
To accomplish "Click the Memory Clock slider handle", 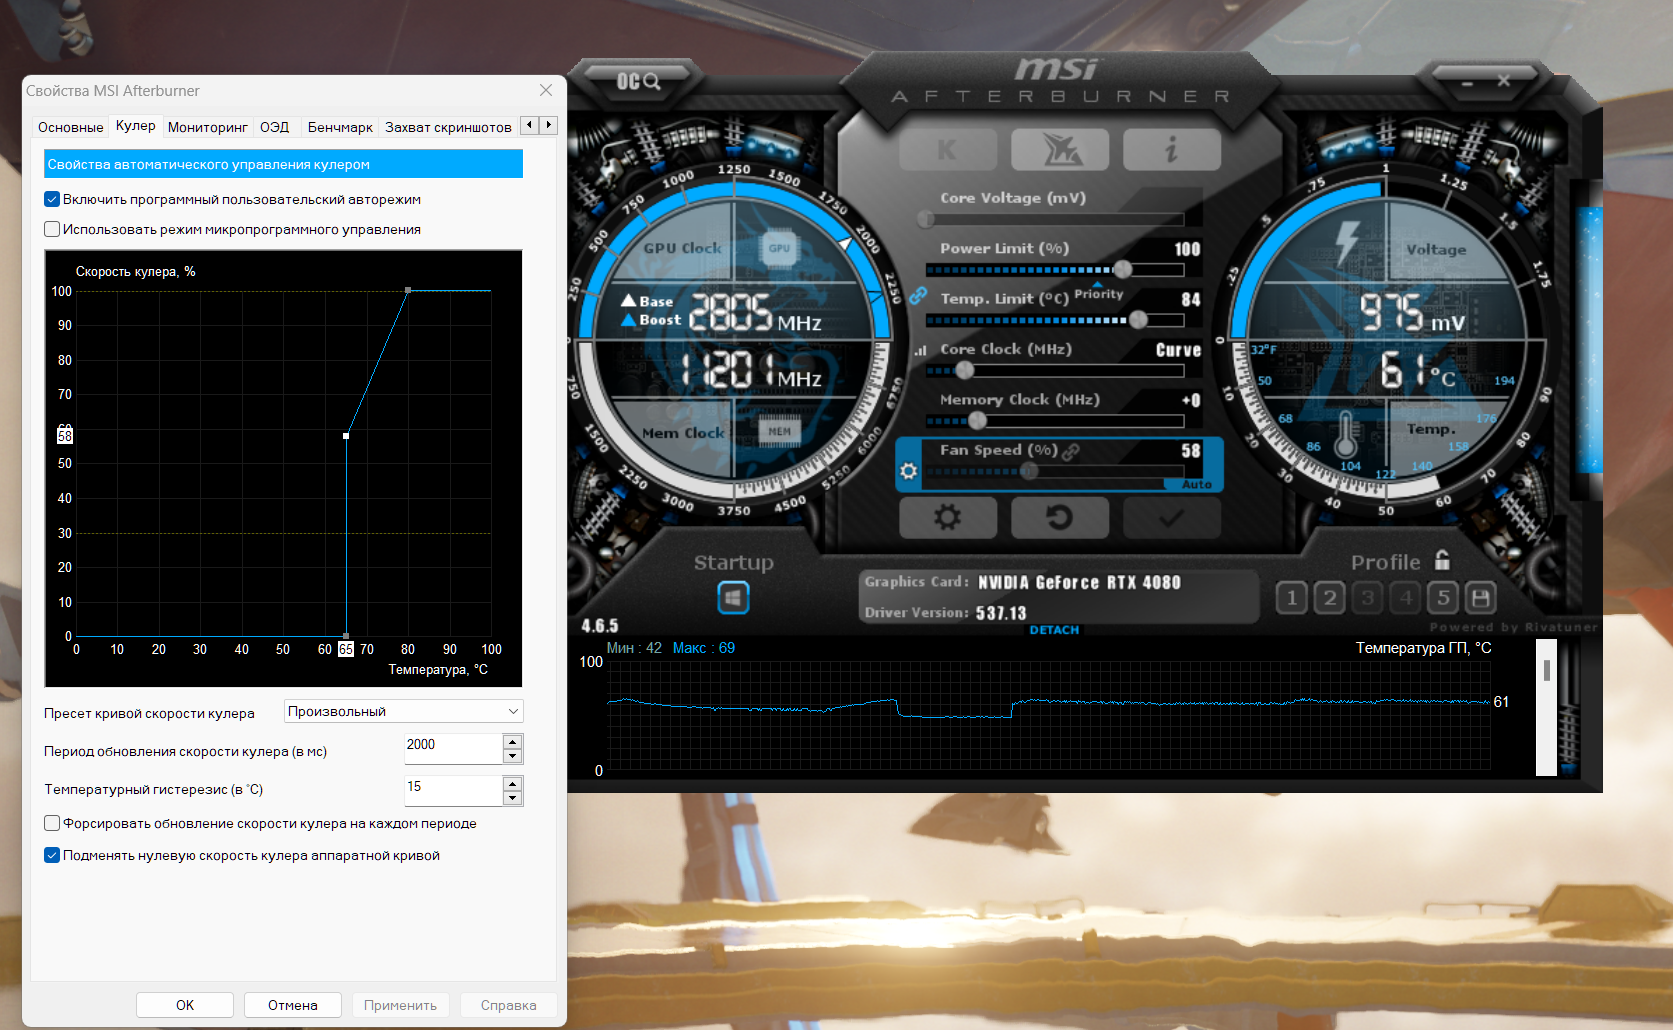I will point(977,421).
